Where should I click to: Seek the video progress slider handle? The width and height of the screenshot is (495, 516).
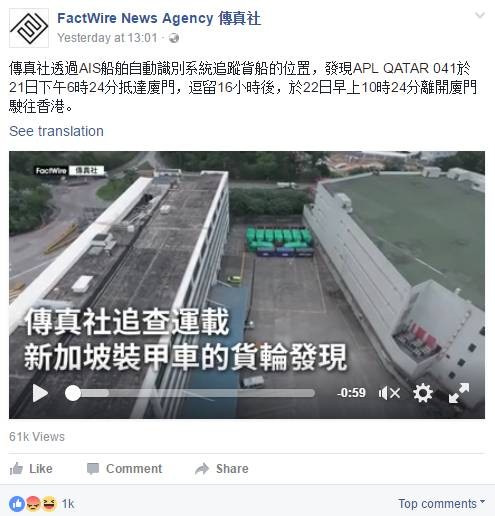pos(73,393)
